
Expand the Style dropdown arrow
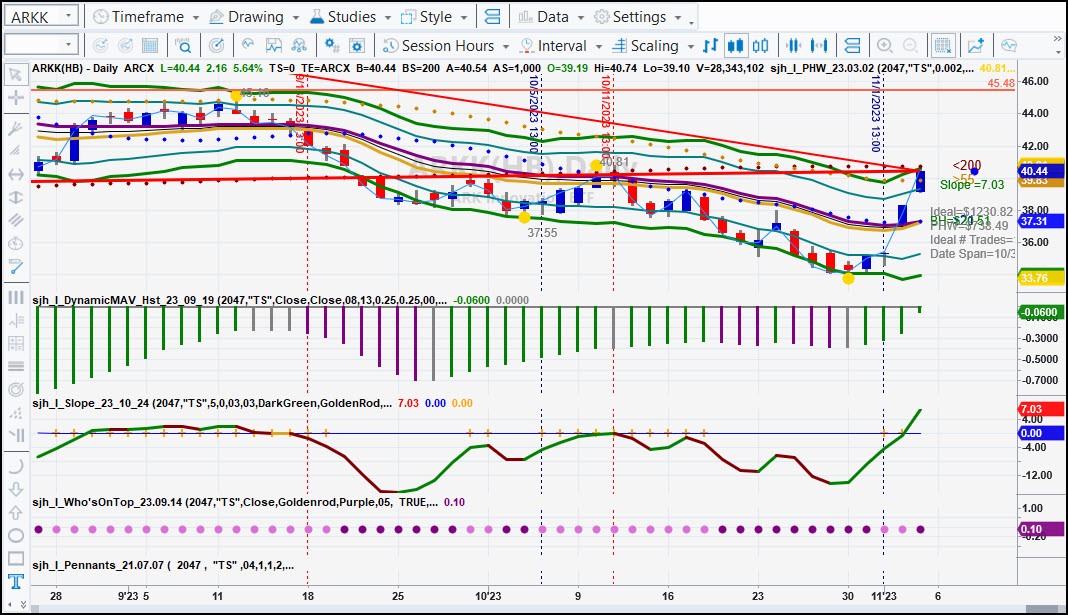click(x=464, y=18)
